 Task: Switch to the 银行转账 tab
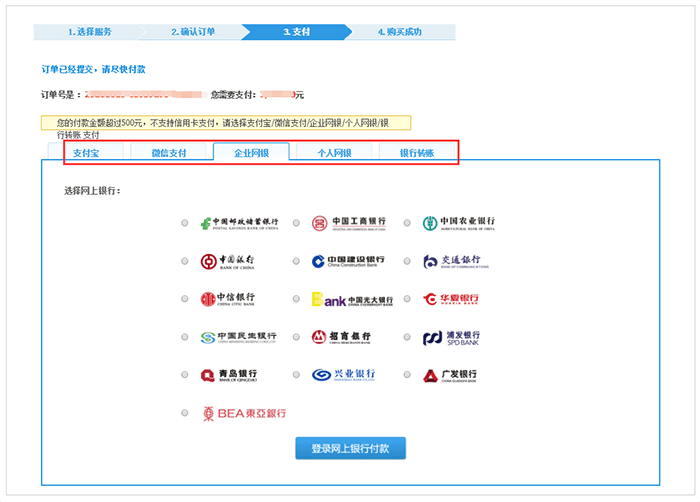click(417, 152)
